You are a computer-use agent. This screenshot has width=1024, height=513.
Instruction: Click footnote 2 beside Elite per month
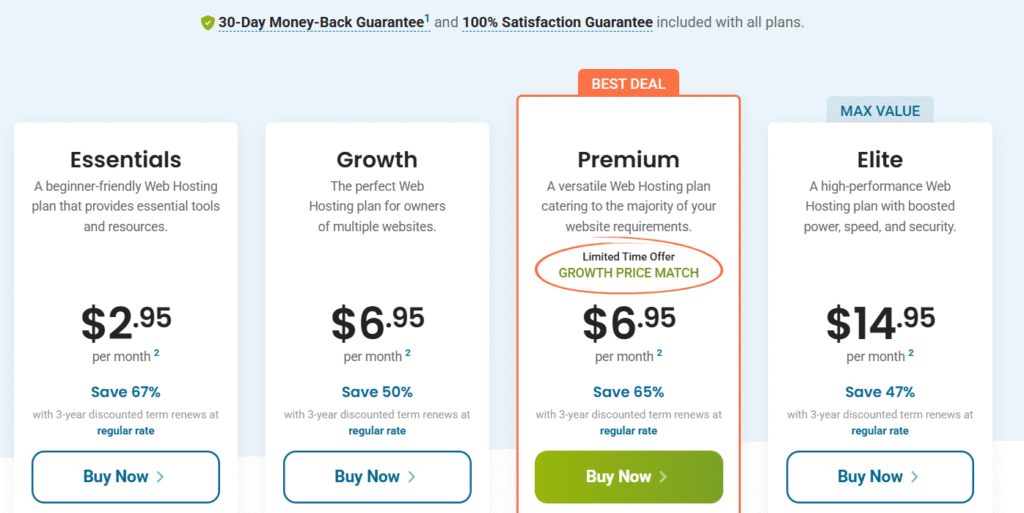910,353
